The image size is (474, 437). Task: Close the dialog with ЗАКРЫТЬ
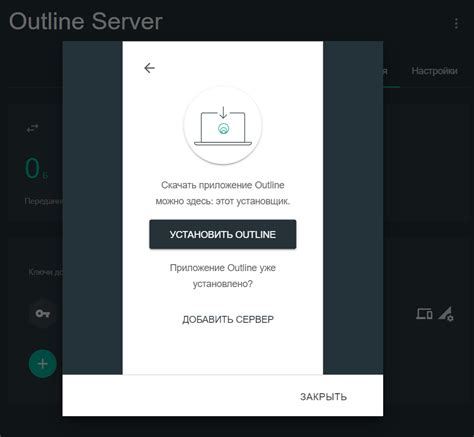[x=323, y=397]
